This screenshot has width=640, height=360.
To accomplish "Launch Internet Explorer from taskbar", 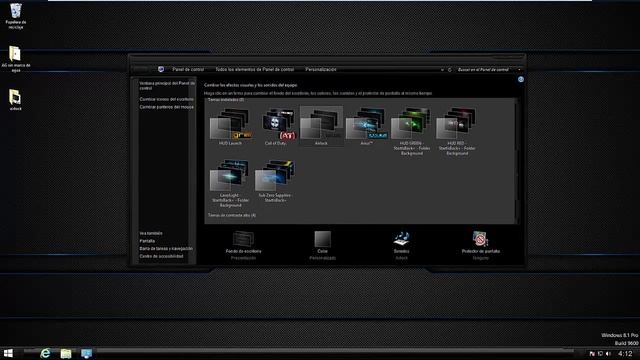I will point(45,353).
